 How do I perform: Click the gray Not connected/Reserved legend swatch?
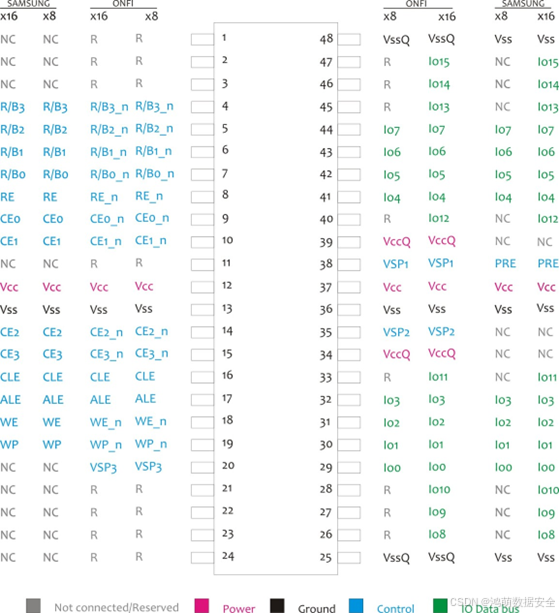click(33, 606)
